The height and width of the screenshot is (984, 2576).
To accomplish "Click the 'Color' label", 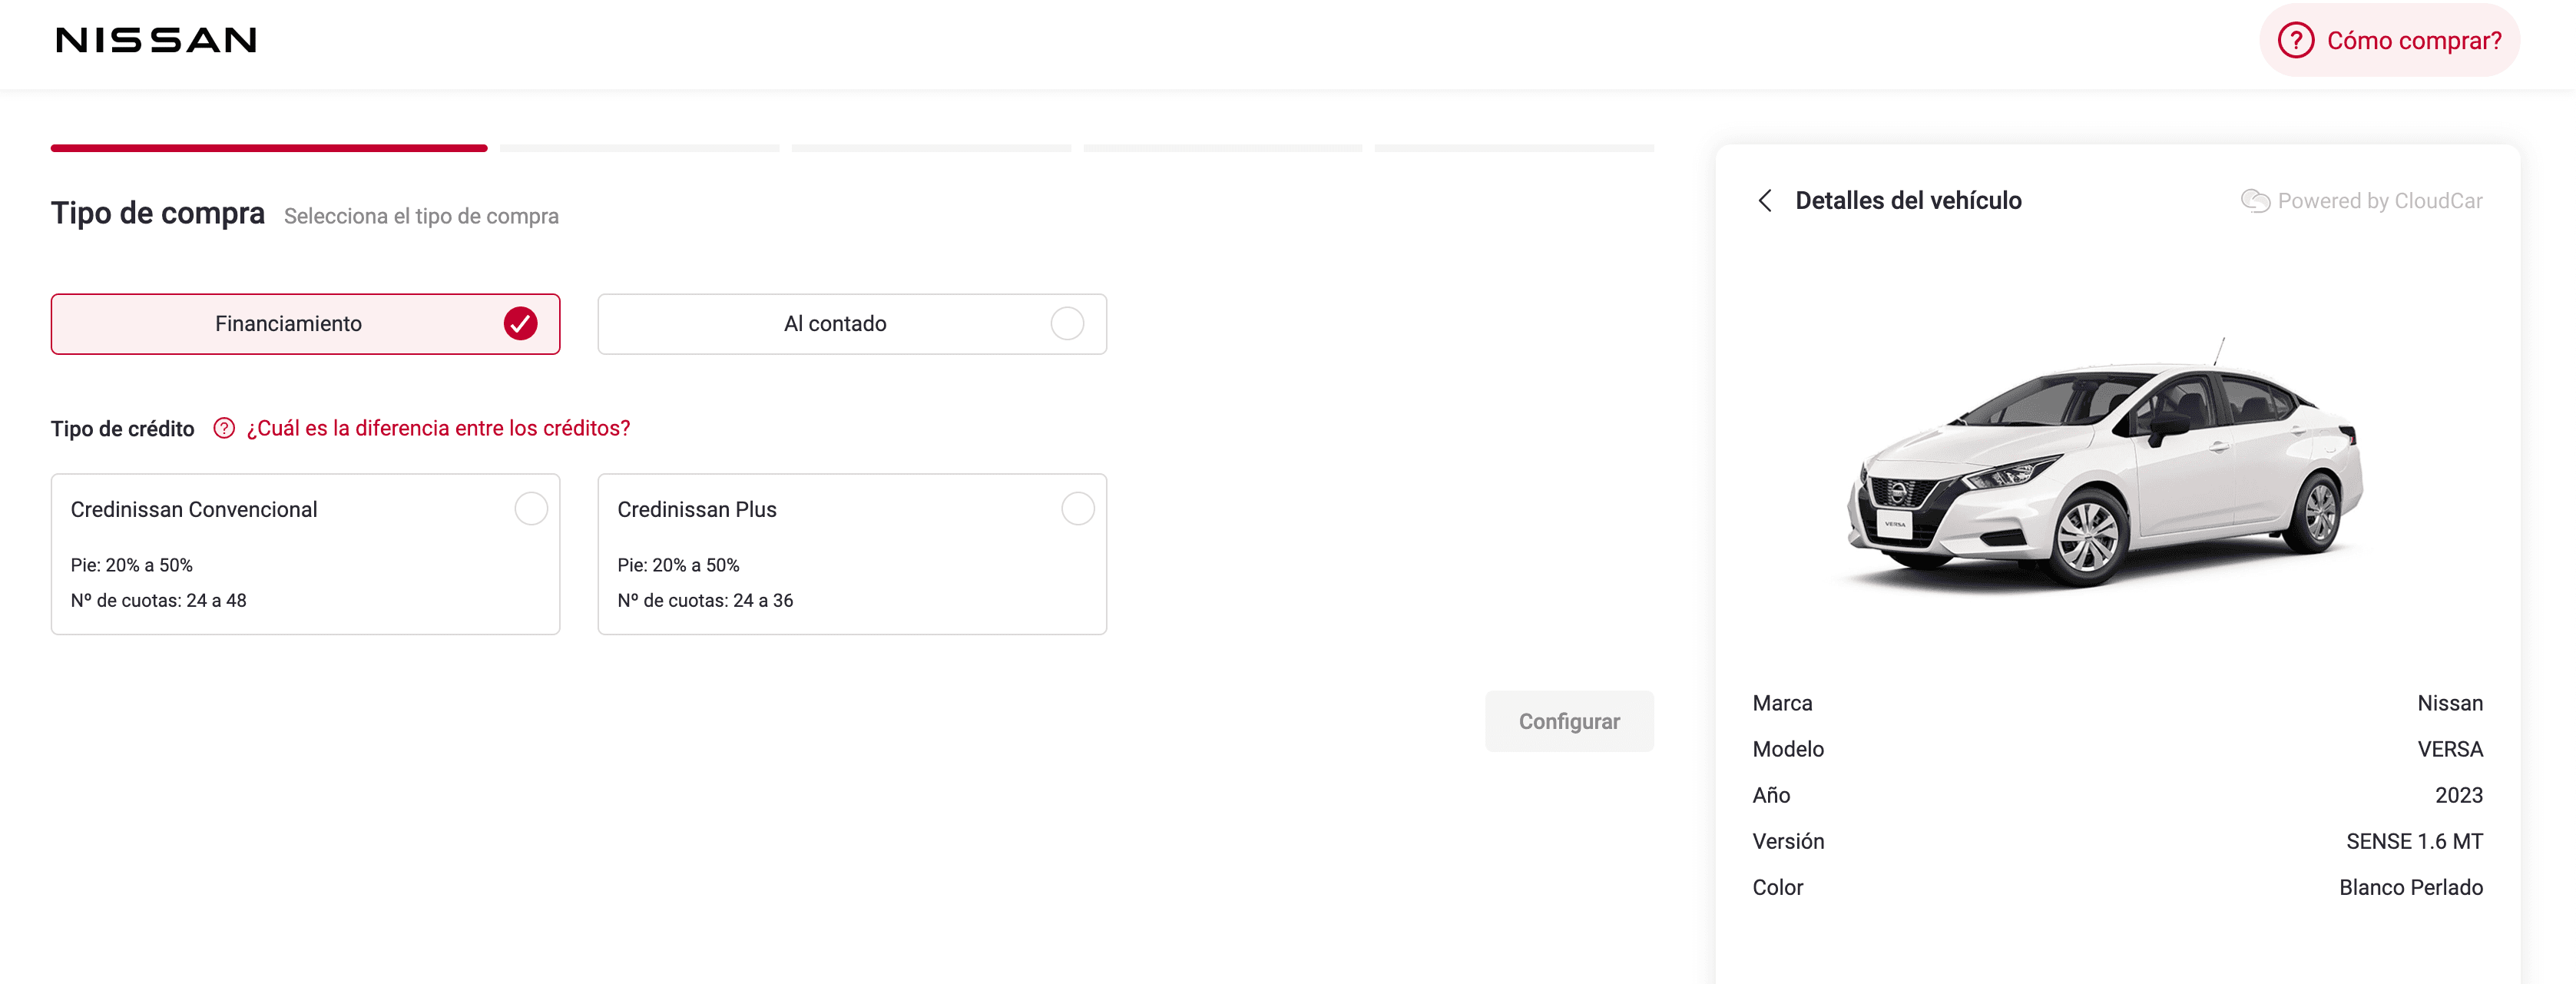I will [x=1777, y=887].
